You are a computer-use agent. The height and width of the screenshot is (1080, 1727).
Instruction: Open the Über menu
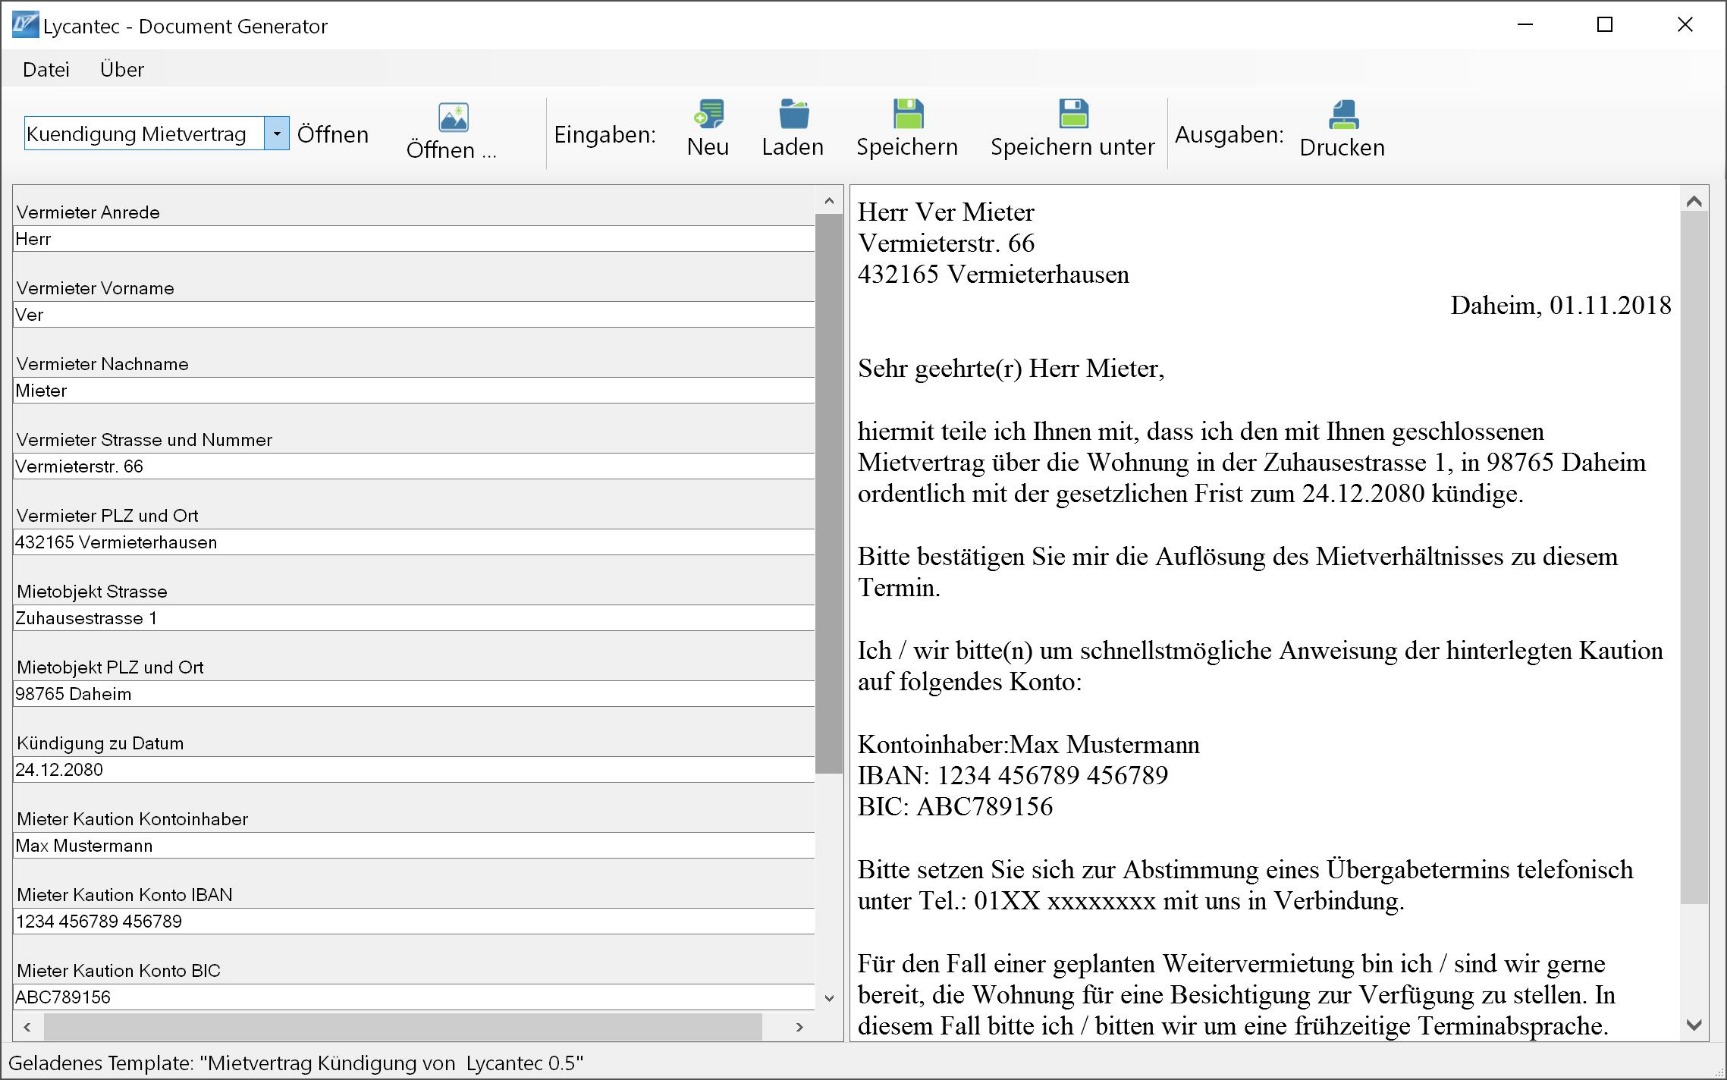point(122,69)
